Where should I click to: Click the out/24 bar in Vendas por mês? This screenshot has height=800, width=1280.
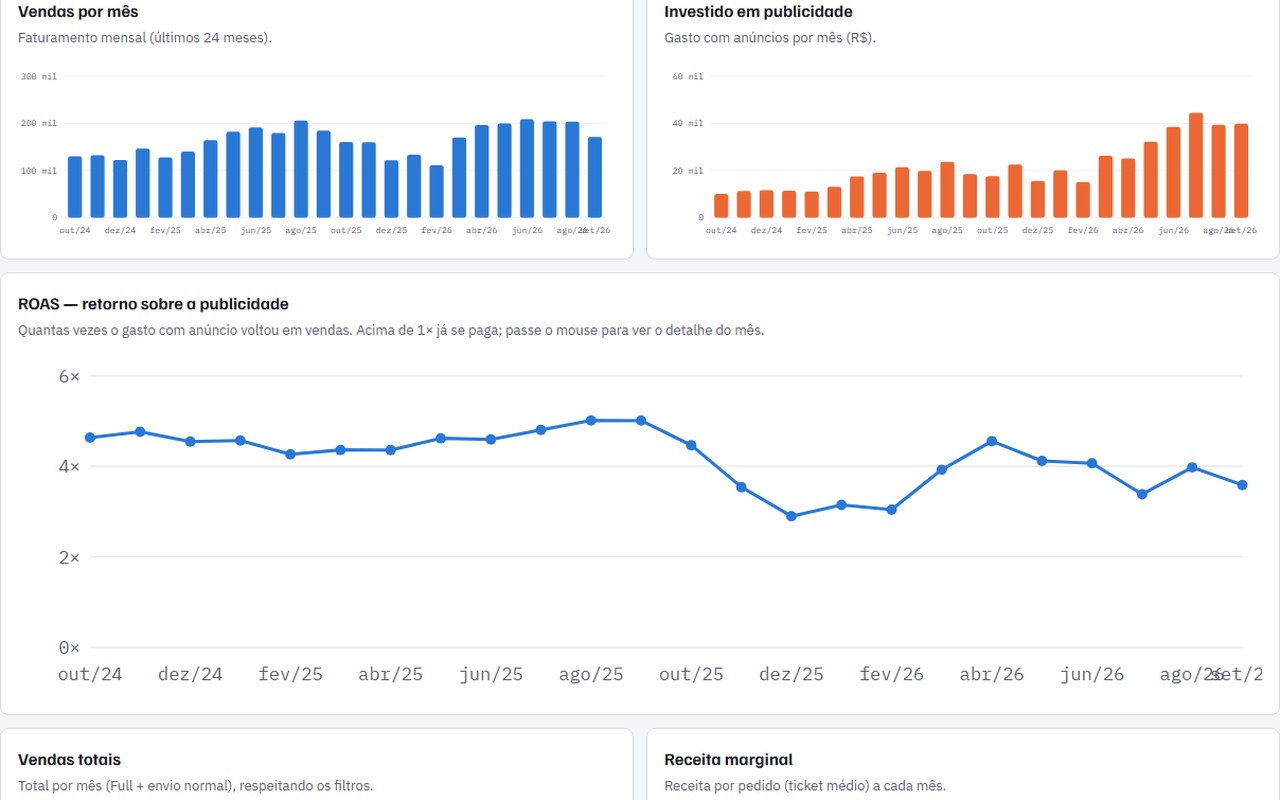(x=75, y=187)
